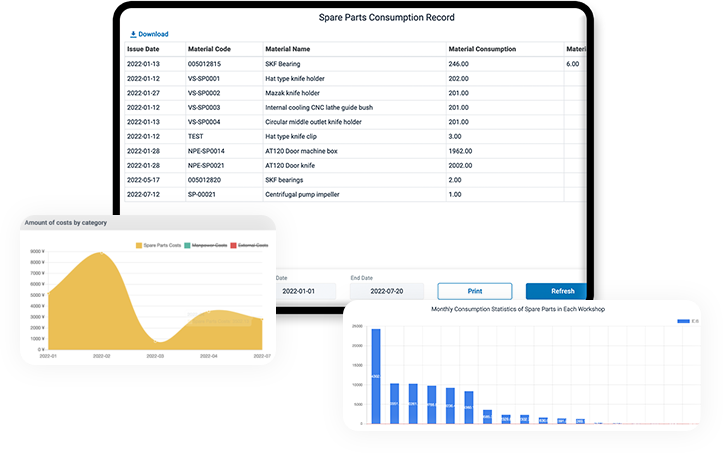Click the Print button
The width and height of the screenshot is (723, 453).
click(475, 291)
